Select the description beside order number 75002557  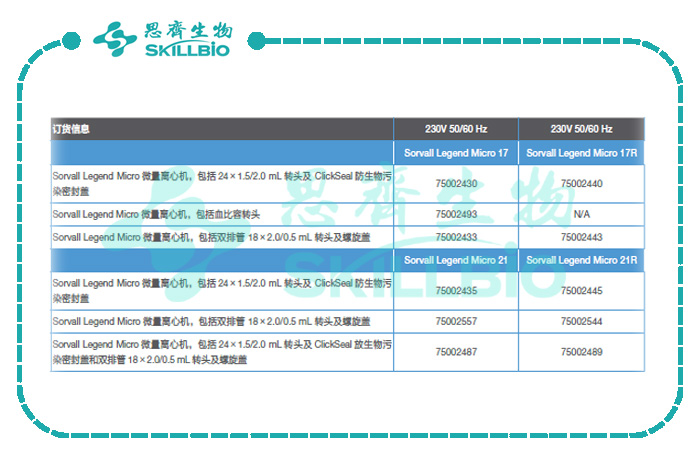(x=222, y=321)
